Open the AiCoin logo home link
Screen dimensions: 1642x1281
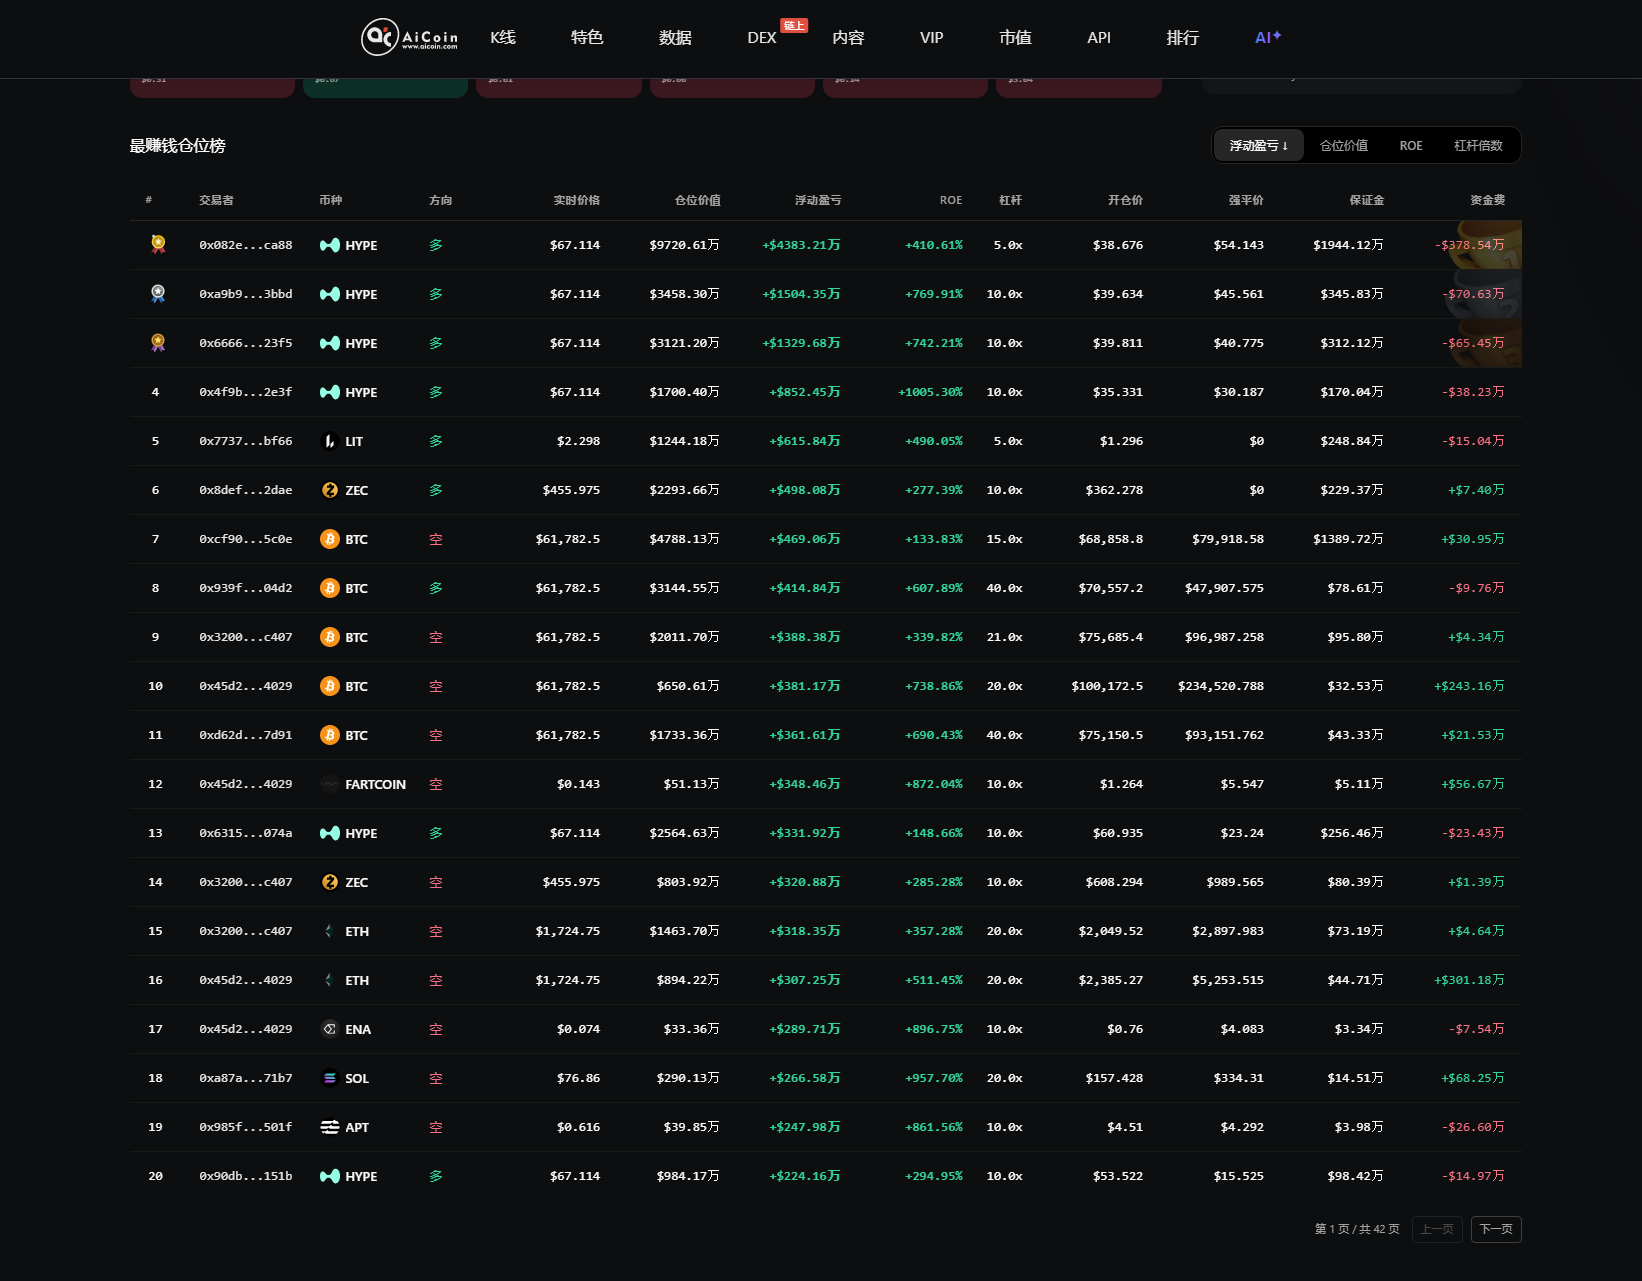click(409, 37)
